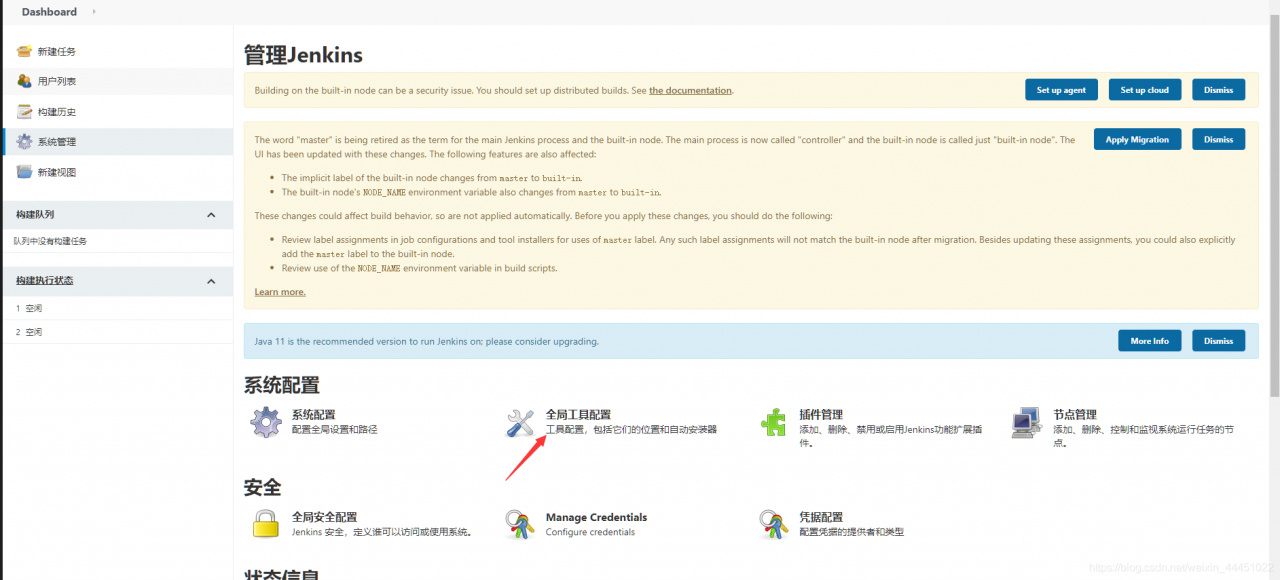Open the 节点管理 link
Viewport: 1280px width, 580px height.
click(x=1075, y=414)
